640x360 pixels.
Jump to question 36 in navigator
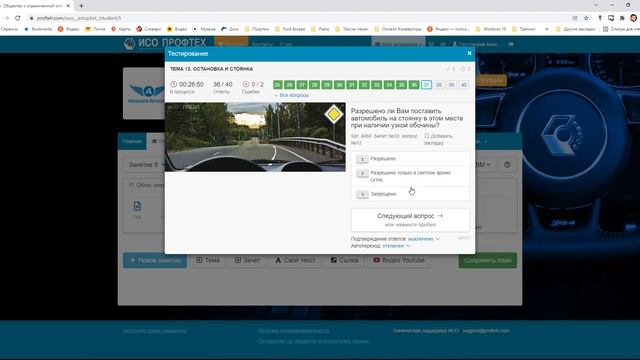coord(414,84)
